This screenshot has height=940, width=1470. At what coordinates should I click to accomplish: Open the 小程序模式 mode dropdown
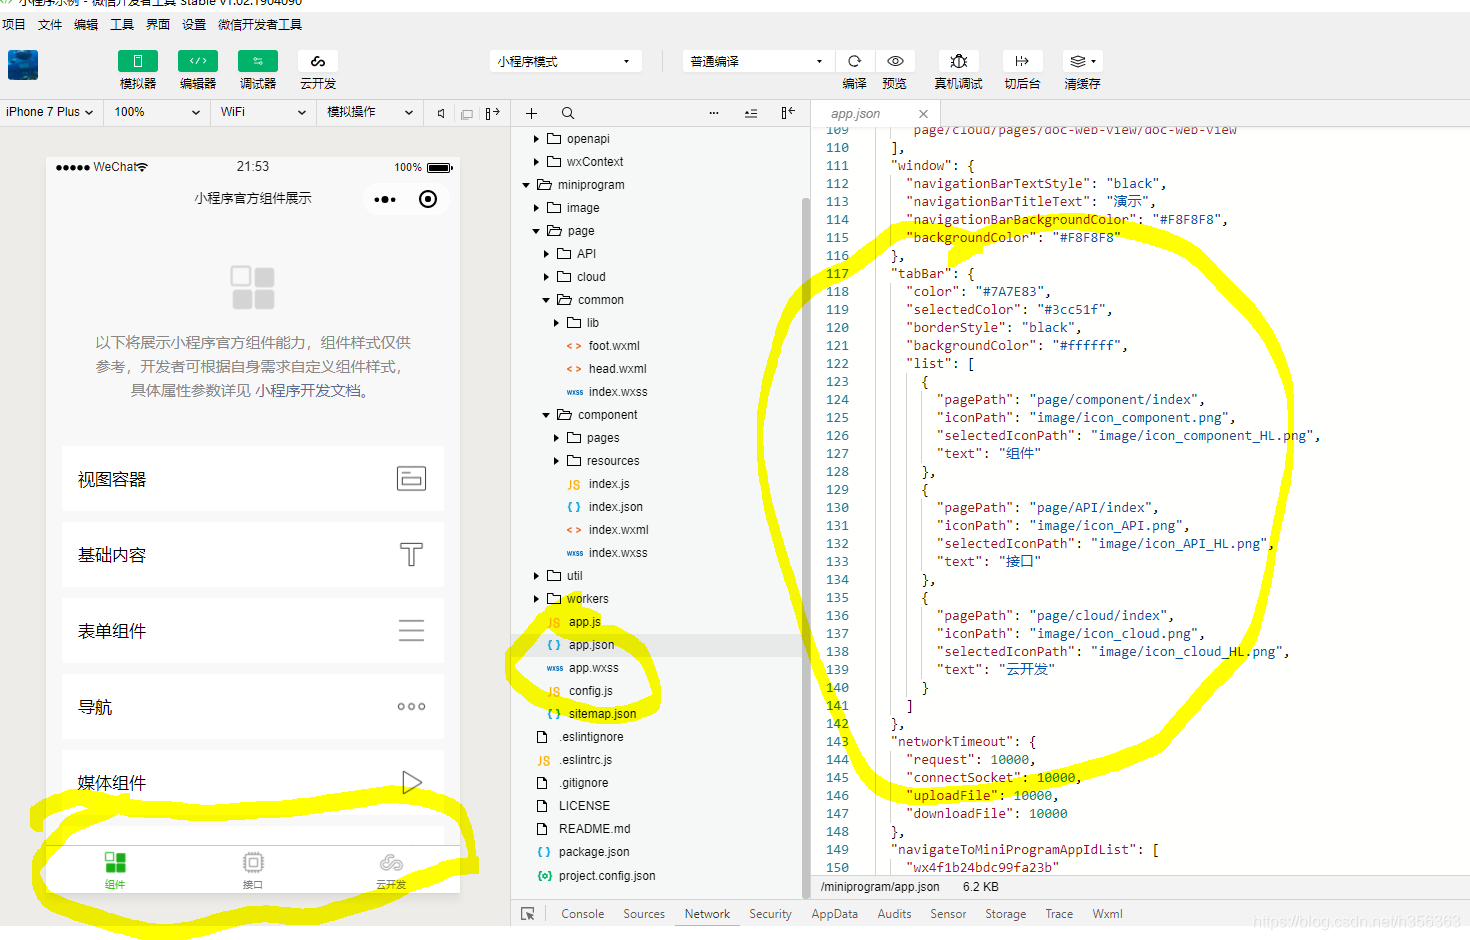pos(565,61)
